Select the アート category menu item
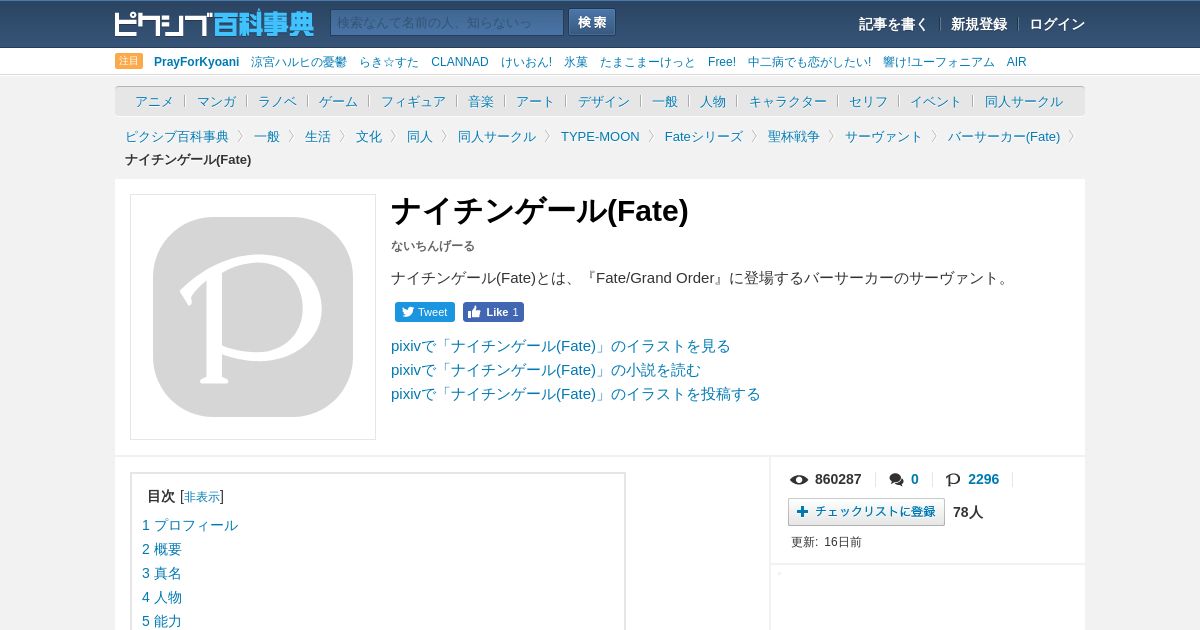Viewport: 1200px width, 630px height. [535, 101]
